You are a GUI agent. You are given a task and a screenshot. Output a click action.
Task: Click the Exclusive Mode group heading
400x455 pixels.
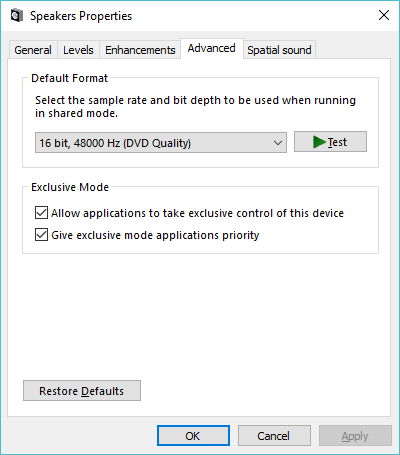pos(70,187)
